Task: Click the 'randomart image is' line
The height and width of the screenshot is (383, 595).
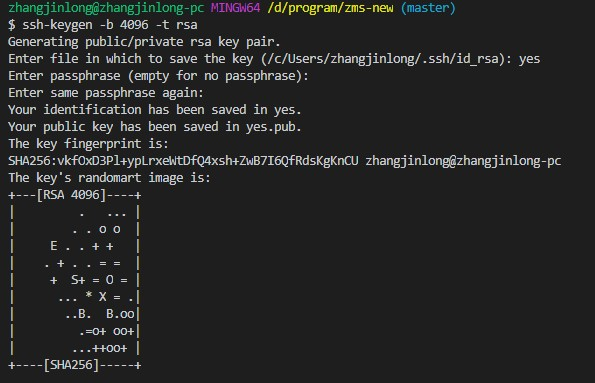Action: click(x=109, y=178)
